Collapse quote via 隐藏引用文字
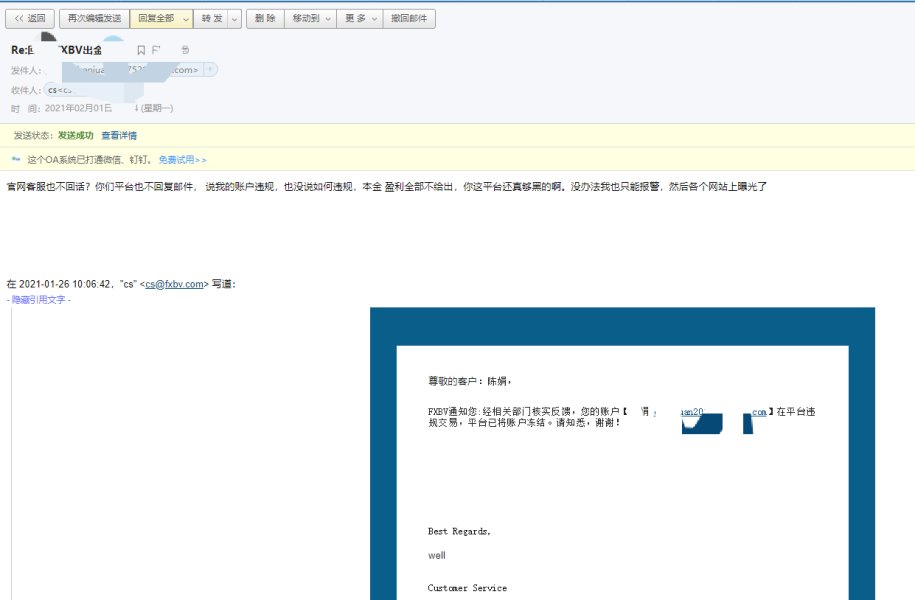This screenshot has width=915, height=600. (x=39, y=299)
